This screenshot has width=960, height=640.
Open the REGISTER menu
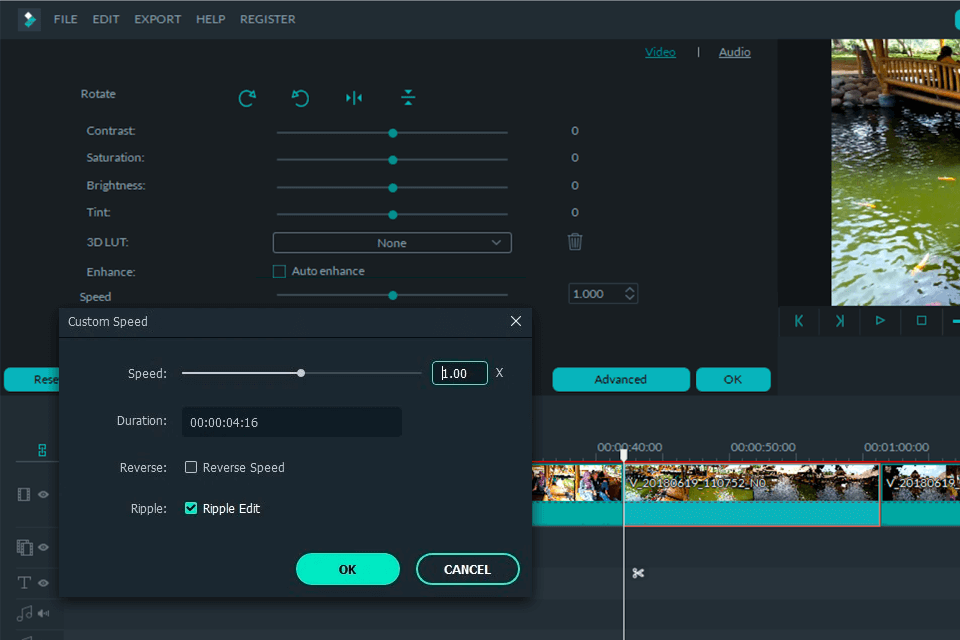pos(268,20)
